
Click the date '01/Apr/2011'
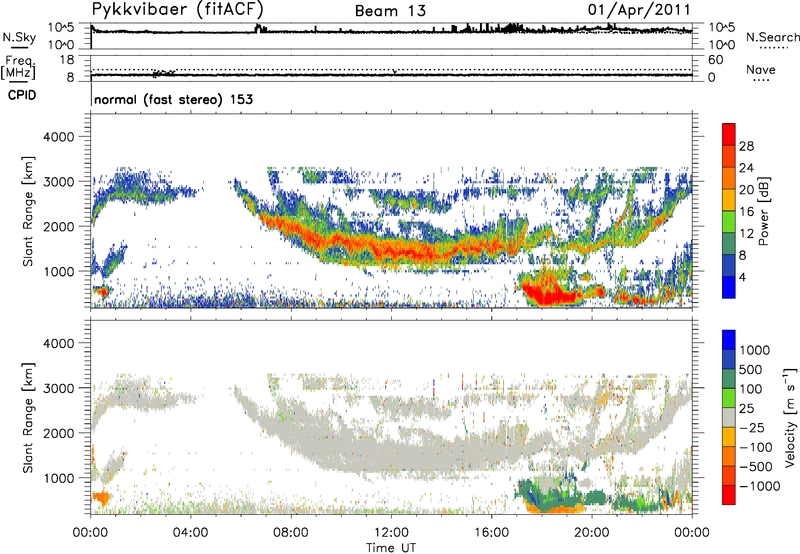pos(639,10)
